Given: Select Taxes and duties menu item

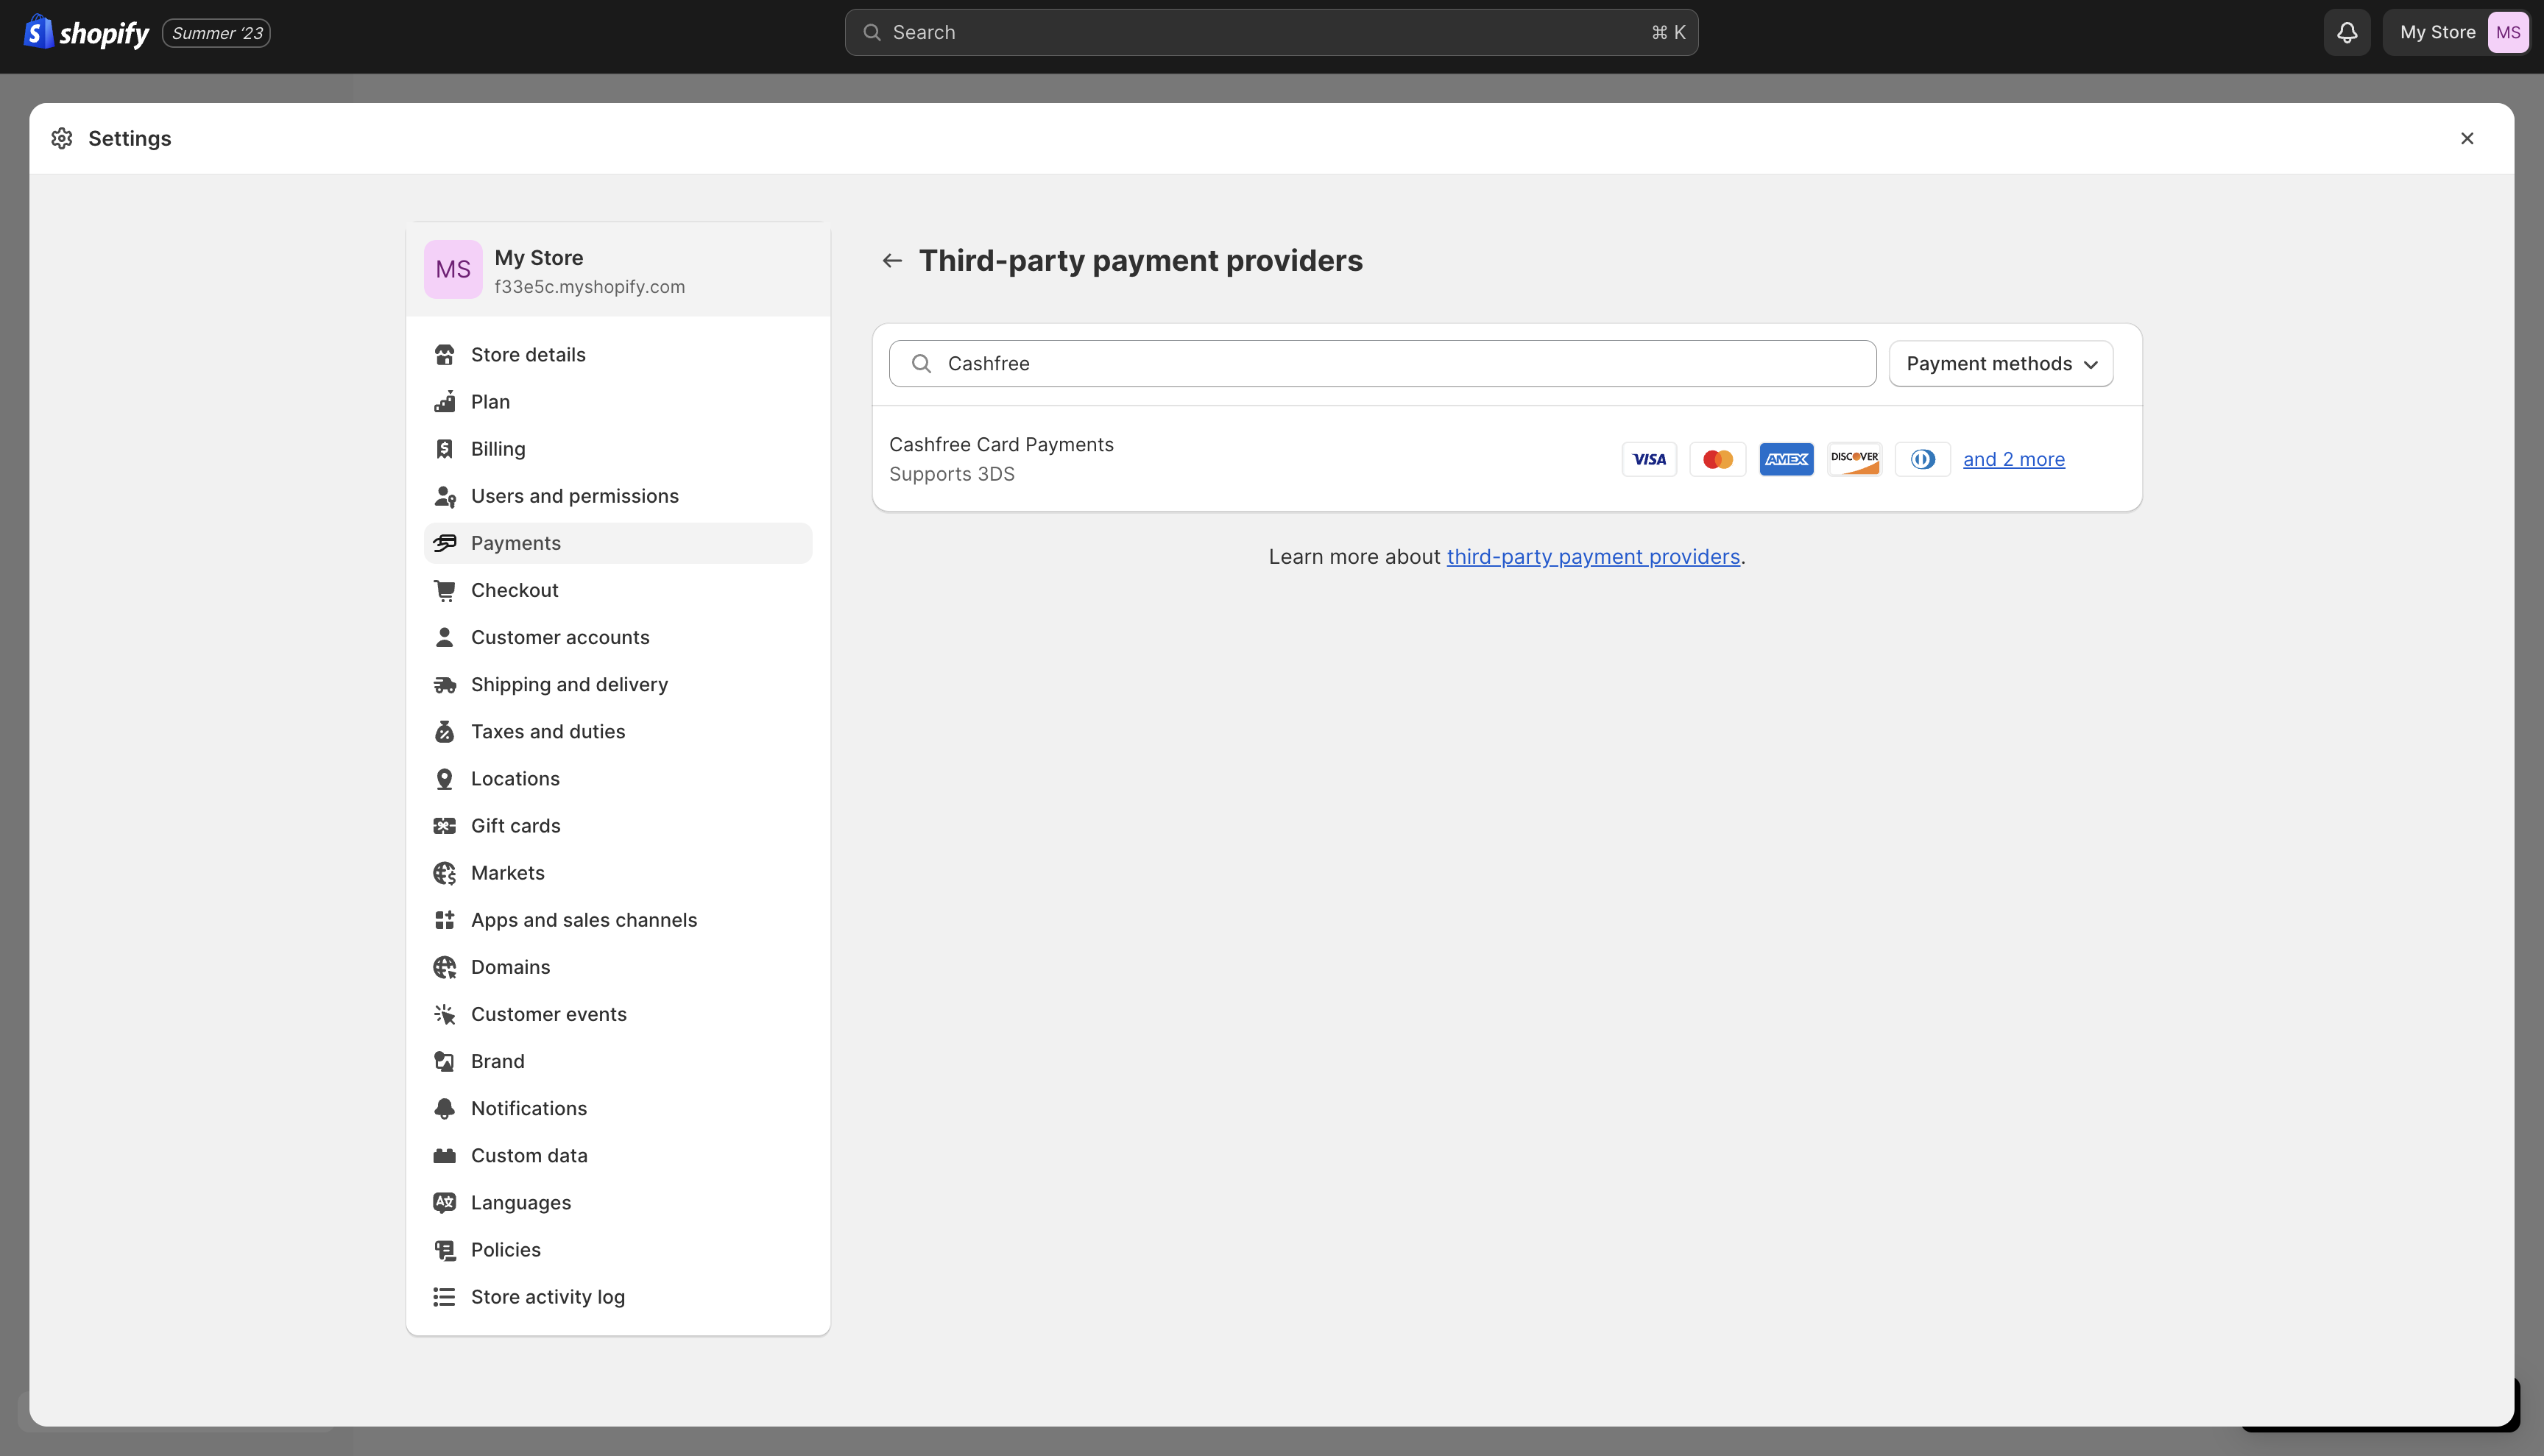Looking at the screenshot, I should [x=547, y=731].
